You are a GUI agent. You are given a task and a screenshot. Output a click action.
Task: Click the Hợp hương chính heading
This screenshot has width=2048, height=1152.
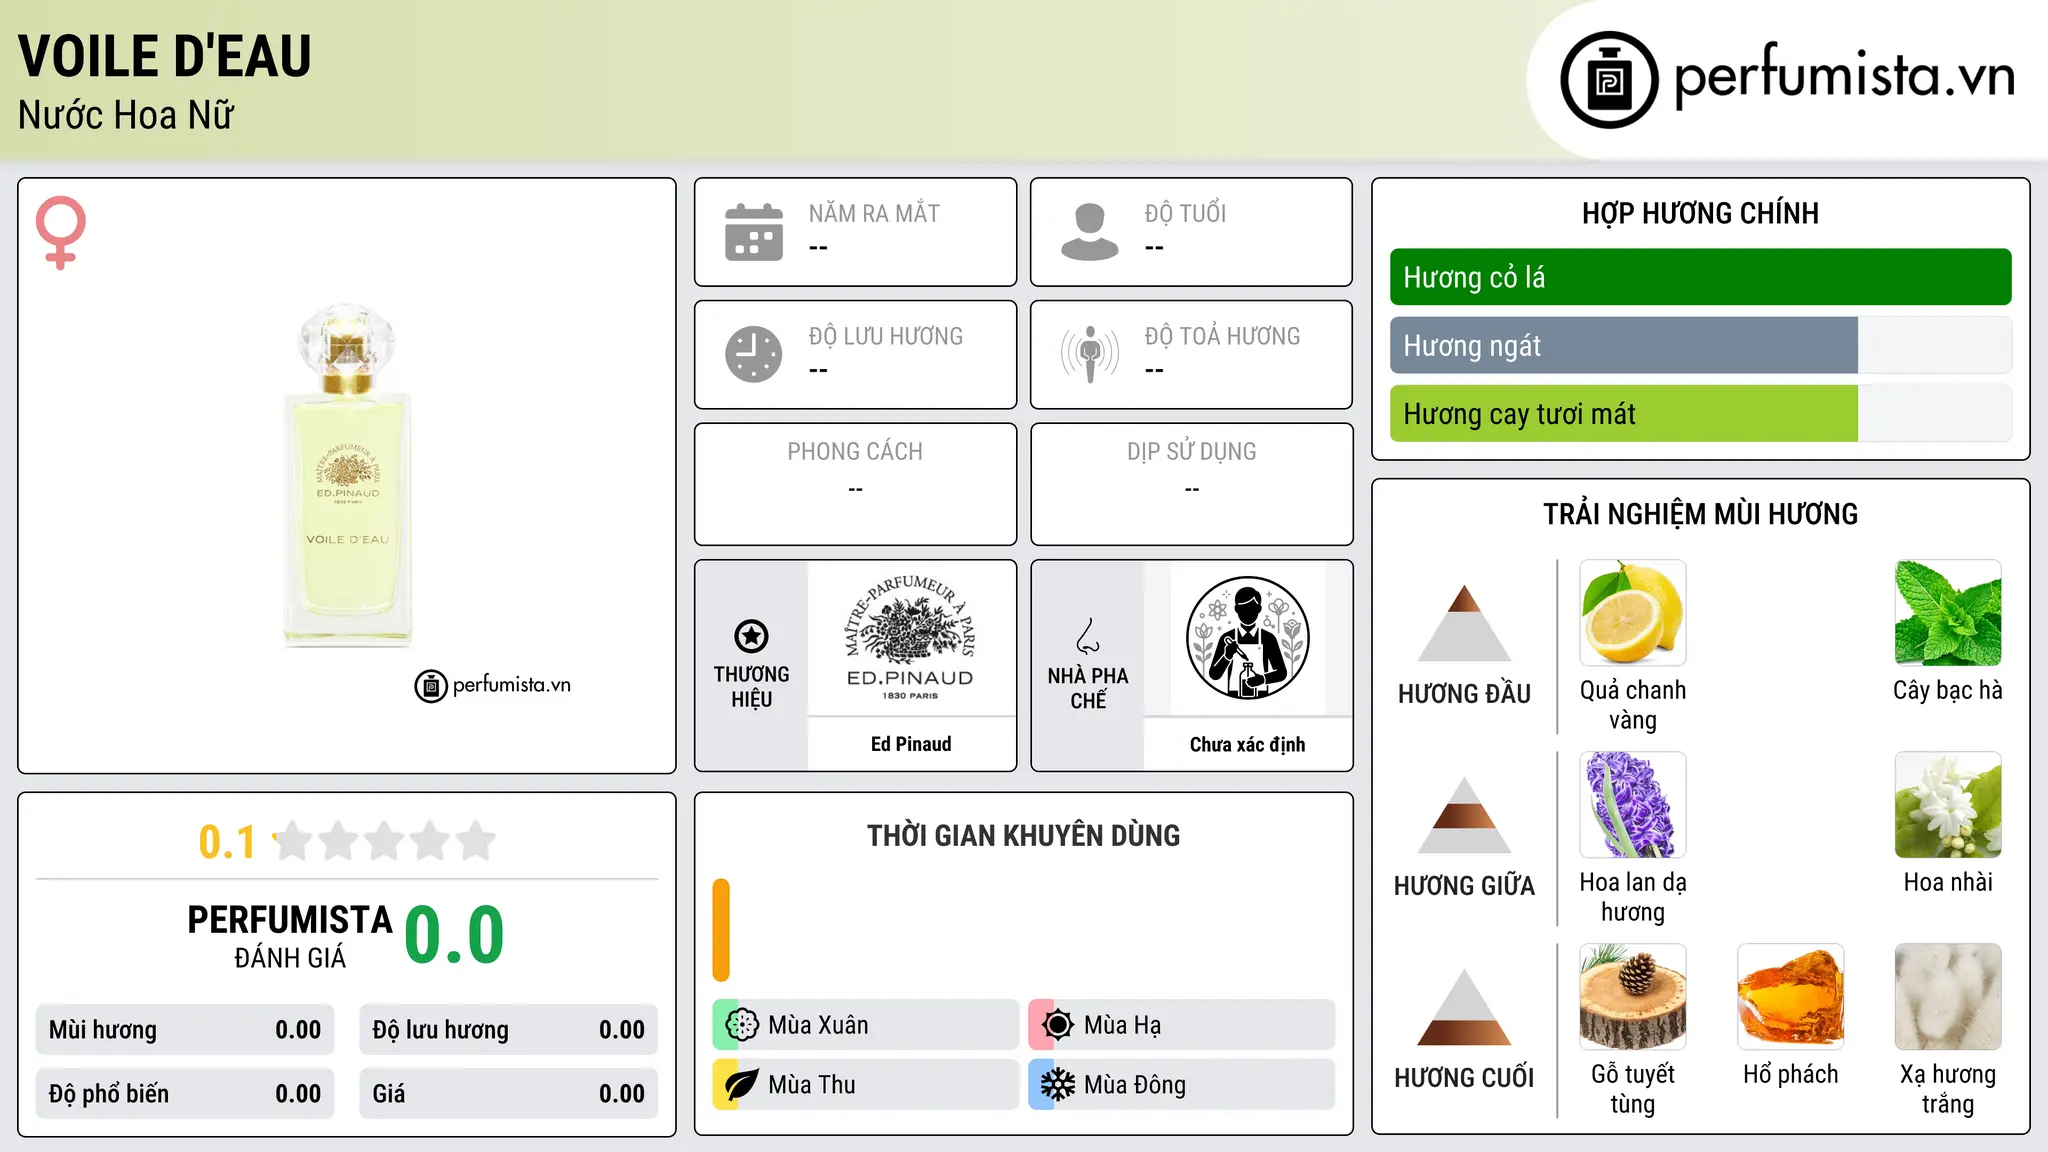pos(1700,213)
